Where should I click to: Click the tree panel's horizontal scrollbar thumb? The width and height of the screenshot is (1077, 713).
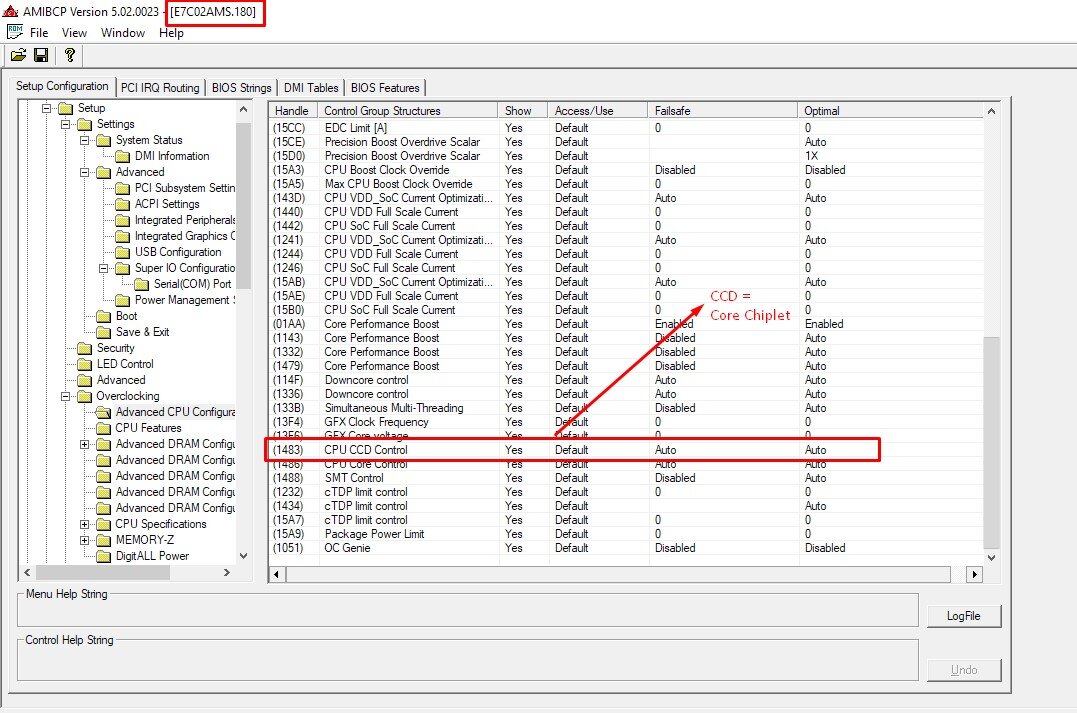(103, 572)
